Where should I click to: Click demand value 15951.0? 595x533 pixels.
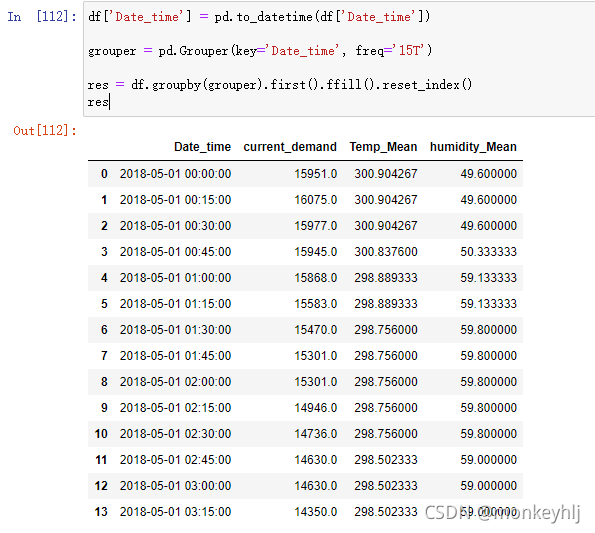tap(316, 174)
